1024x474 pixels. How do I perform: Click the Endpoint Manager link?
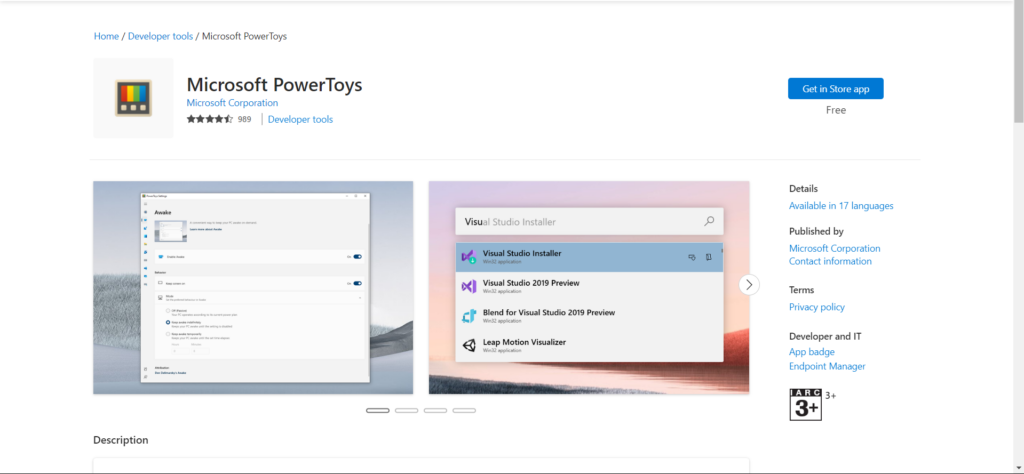[827, 366]
